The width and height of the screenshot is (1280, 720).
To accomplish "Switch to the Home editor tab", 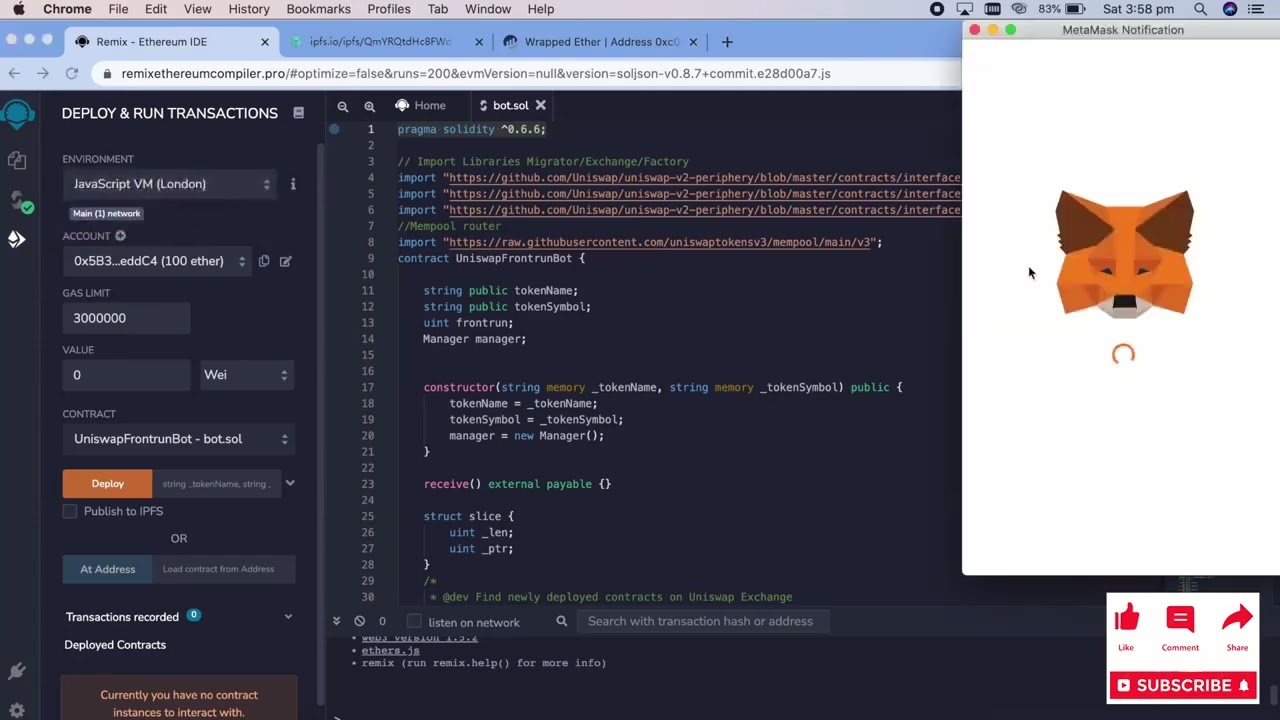I will click(420, 105).
